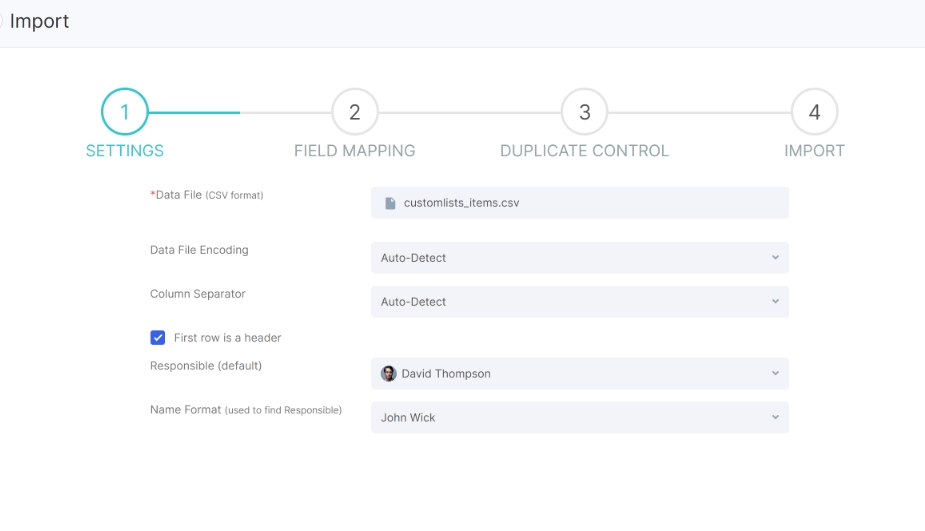Uncheck the First row is a header checkbox

pyautogui.click(x=158, y=337)
